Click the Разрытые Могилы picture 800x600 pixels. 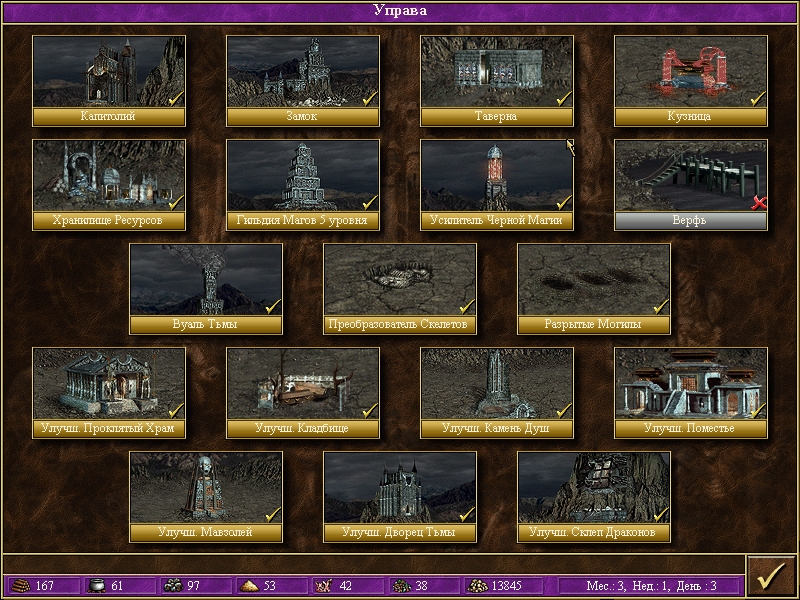pyautogui.click(x=594, y=280)
